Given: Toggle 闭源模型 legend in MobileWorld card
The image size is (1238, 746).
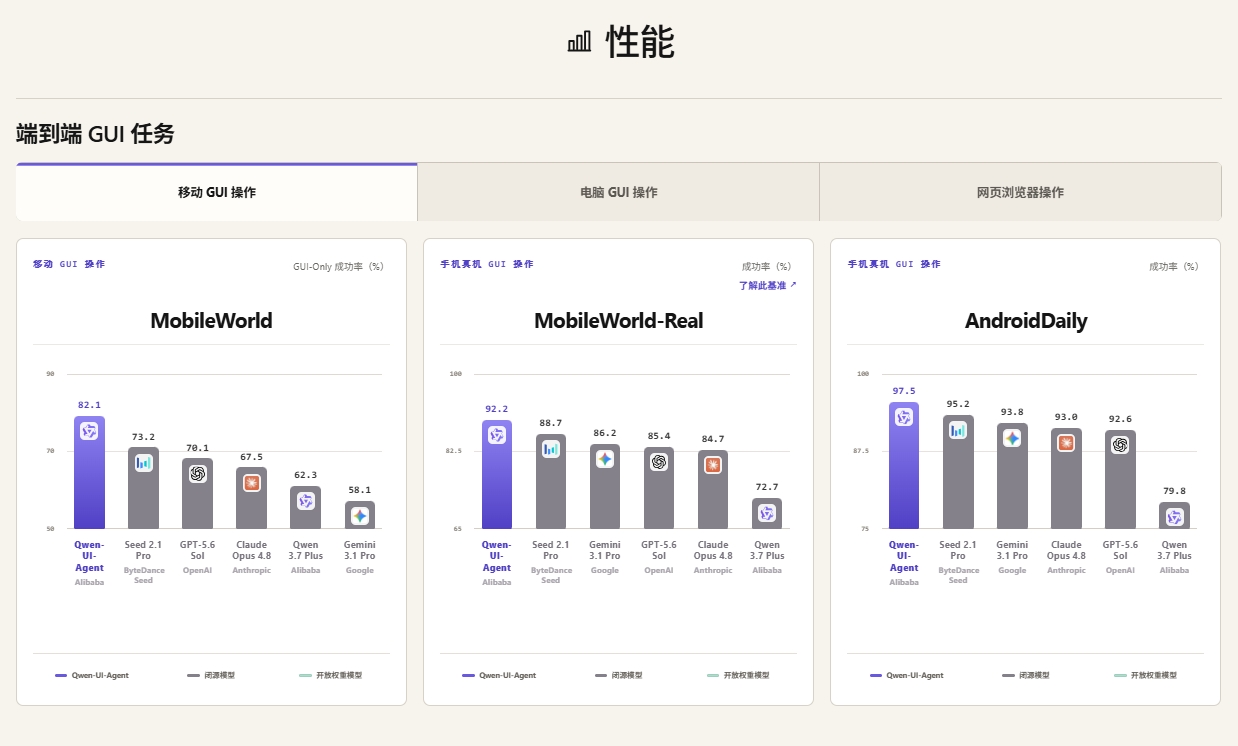Looking at the screenshot, I should (x=211, y=675).
